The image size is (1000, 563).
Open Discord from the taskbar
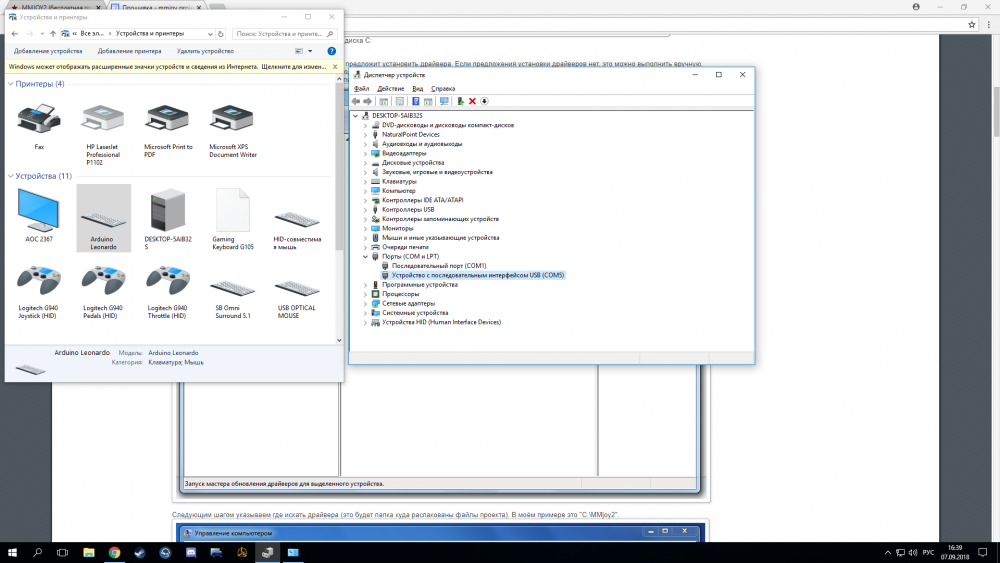191,552
